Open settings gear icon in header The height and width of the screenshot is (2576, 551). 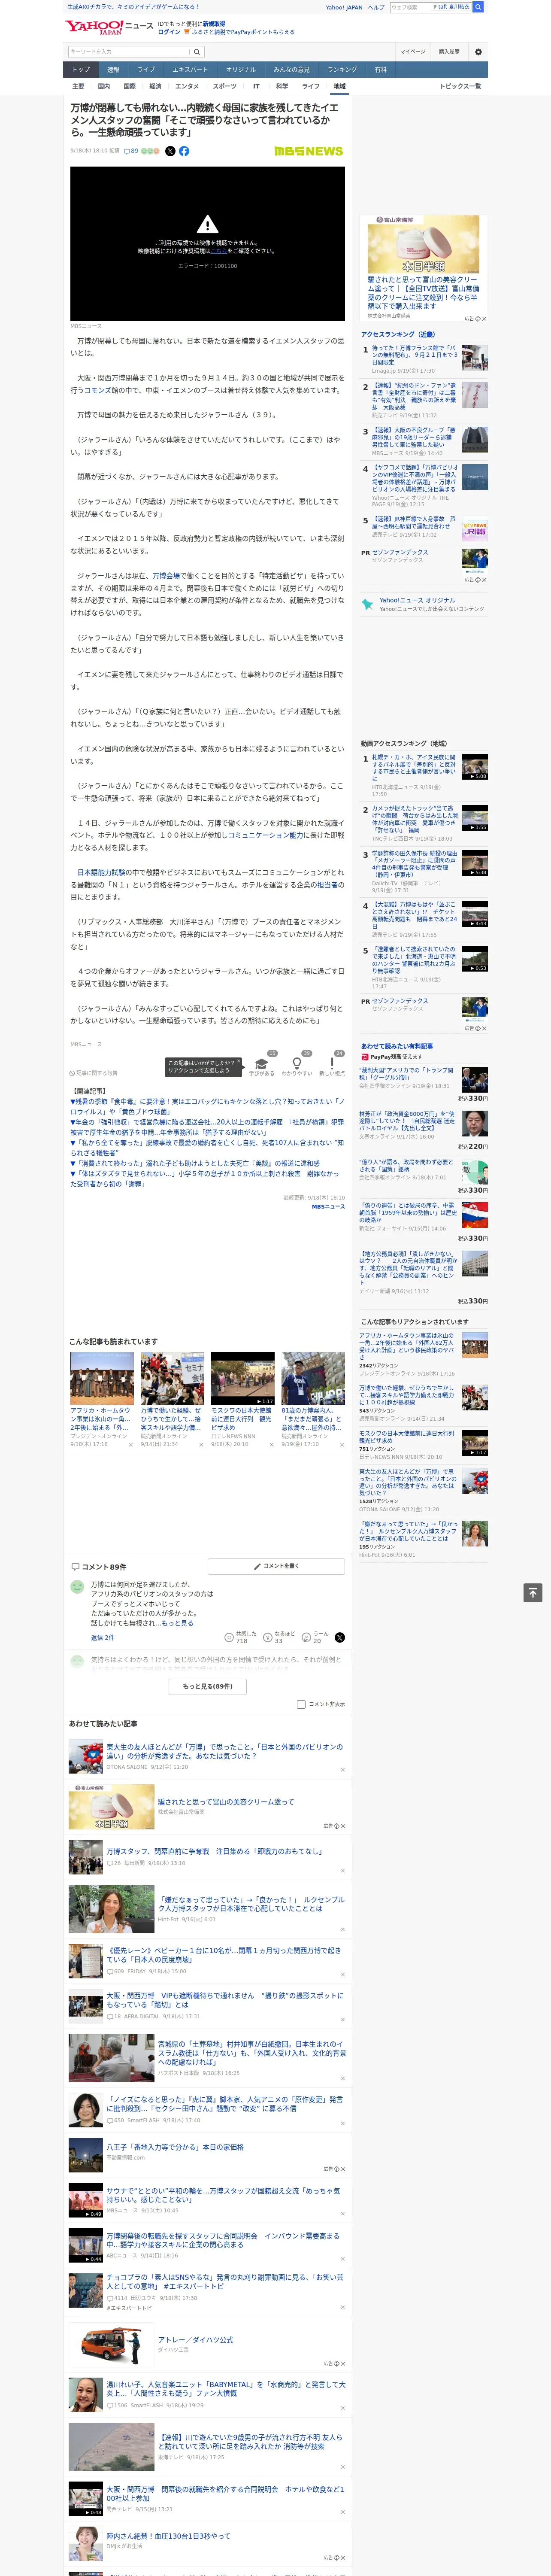click(478, 51)
